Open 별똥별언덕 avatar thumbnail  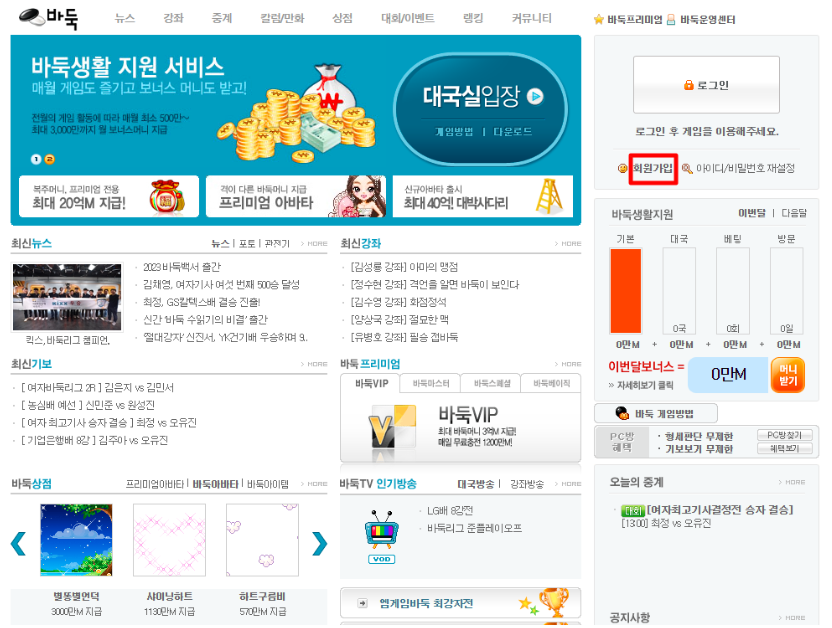[76, 540]
